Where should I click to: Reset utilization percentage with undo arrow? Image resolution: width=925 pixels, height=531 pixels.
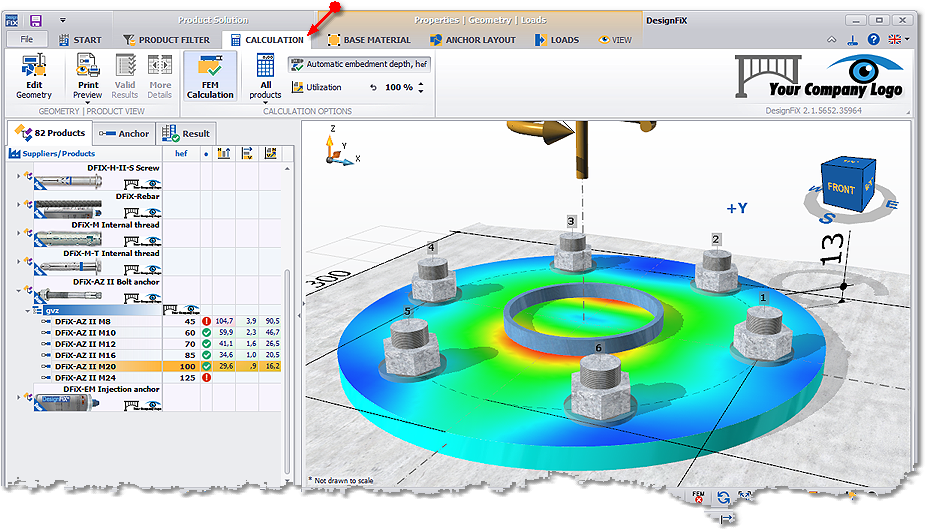pyautogui.click(x=373, y=87)
